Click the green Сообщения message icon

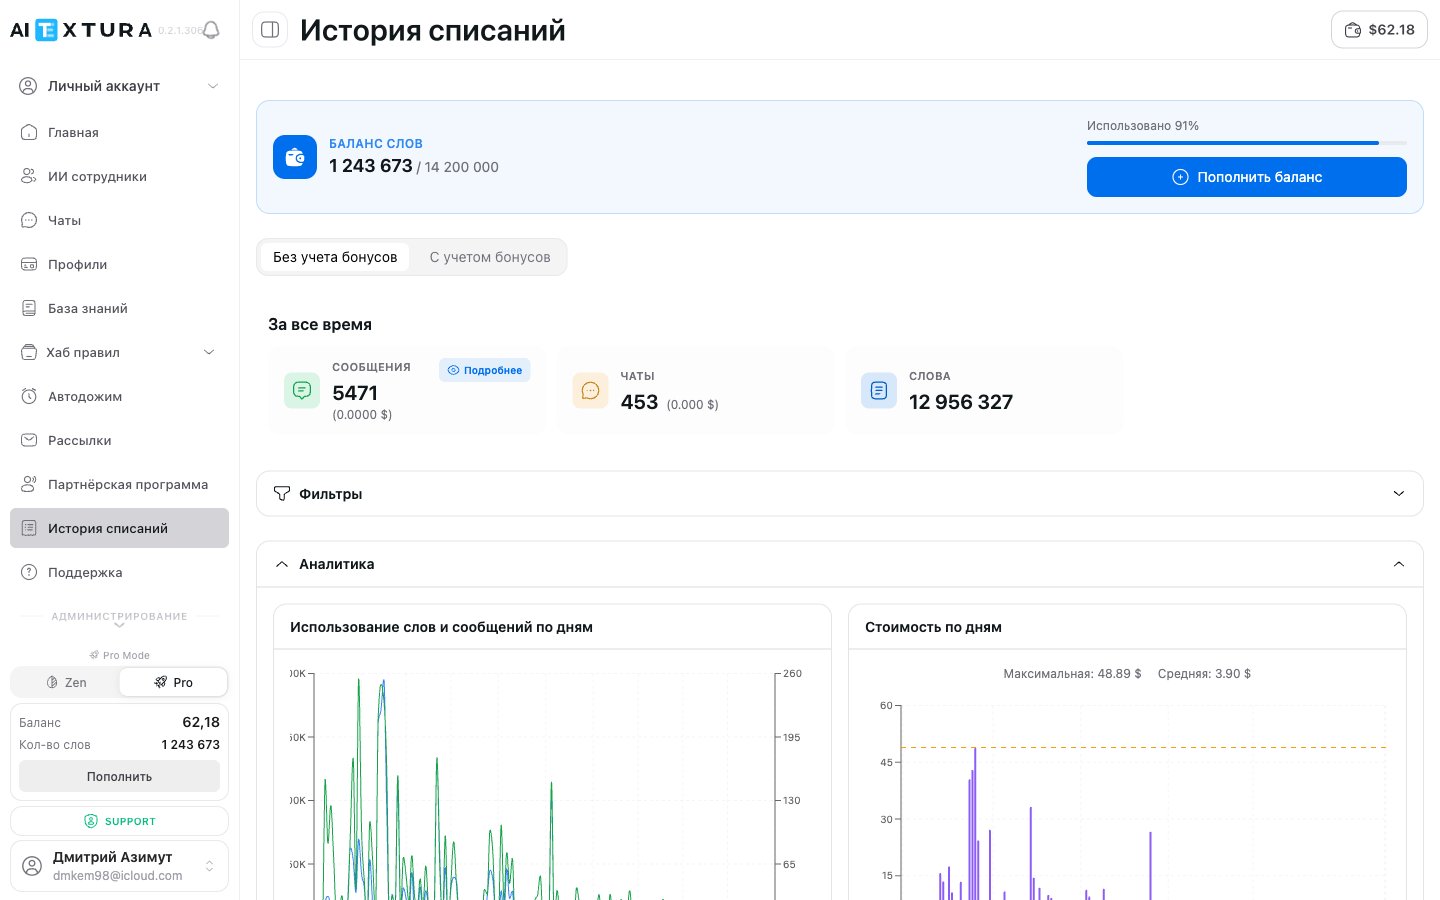(x=302, y=391)
